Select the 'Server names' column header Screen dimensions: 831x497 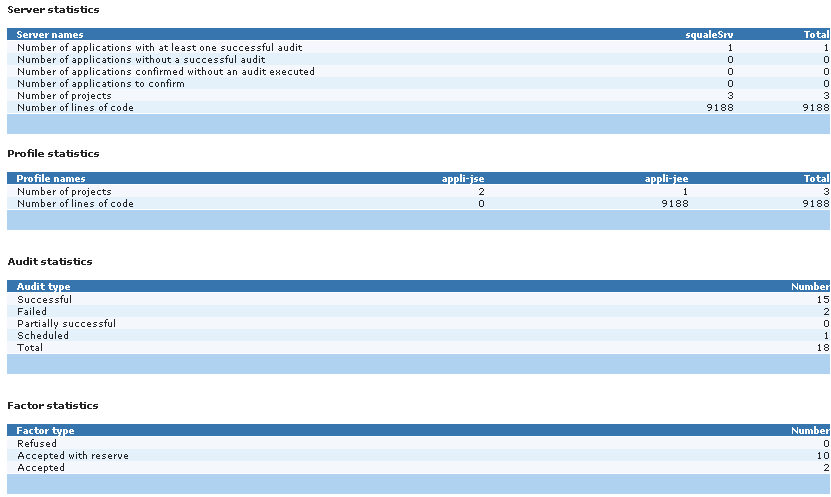(50, 34)
